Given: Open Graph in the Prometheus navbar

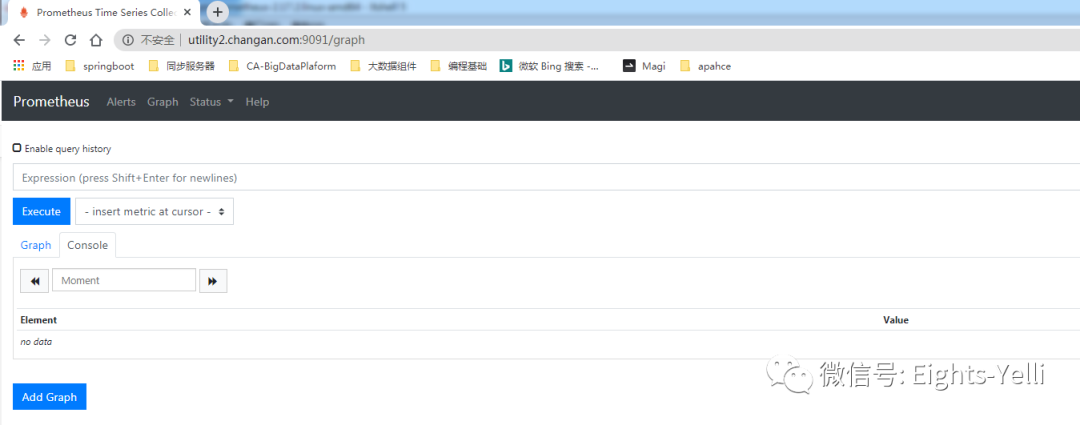Looking at the screenshot, I should pos(163,102).
